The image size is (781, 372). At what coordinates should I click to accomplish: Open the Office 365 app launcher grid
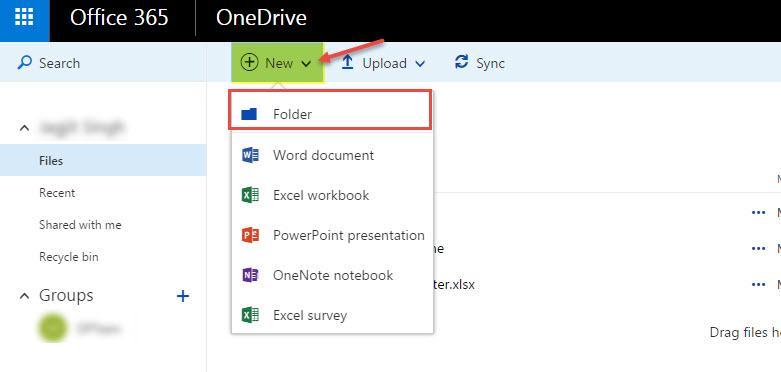(x=24, y=18)
